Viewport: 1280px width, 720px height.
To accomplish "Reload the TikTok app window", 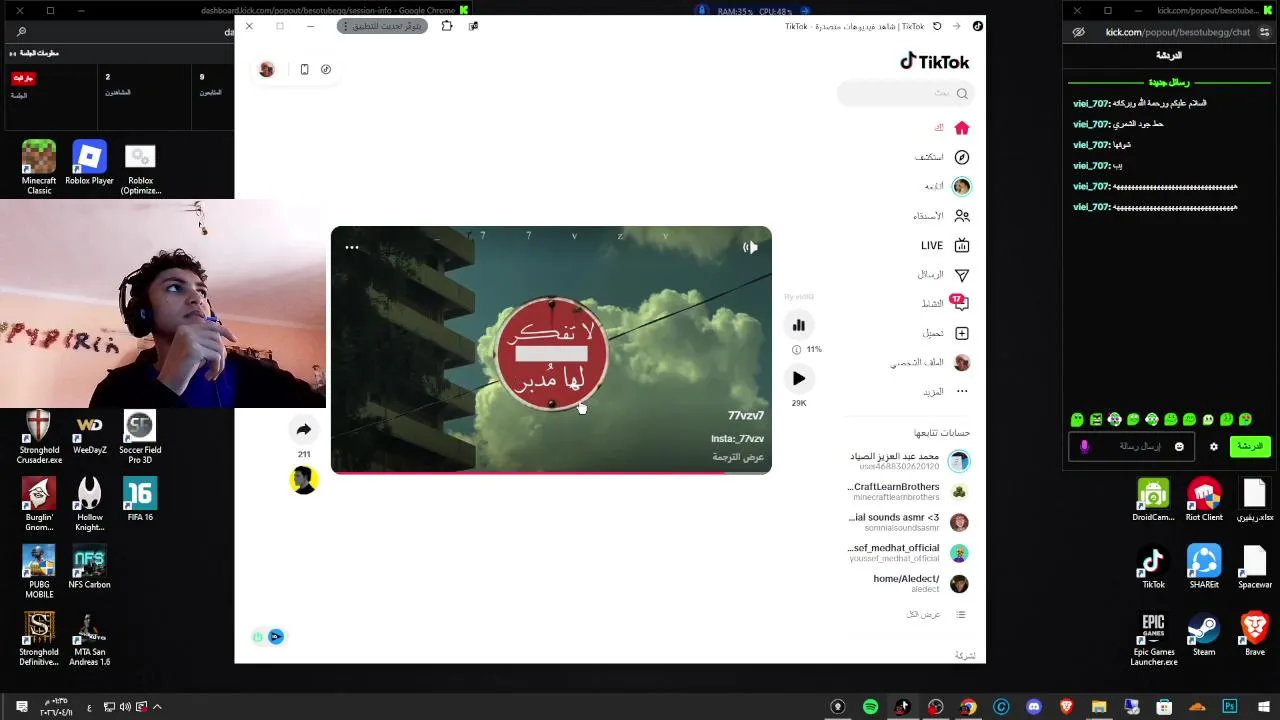I will [937, 26].
